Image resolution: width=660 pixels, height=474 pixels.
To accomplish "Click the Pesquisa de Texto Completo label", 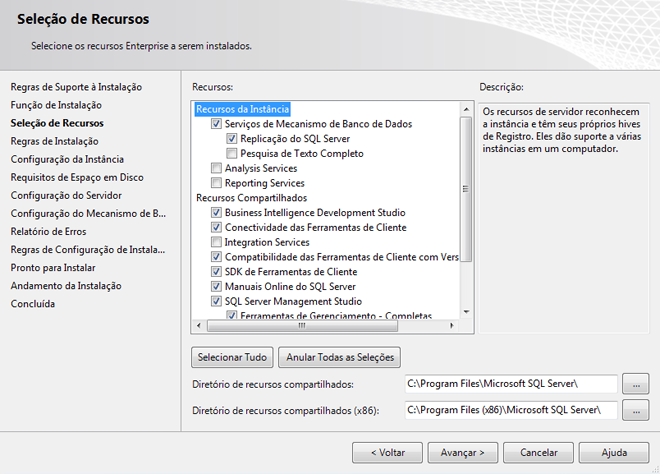I will [302, 154].
